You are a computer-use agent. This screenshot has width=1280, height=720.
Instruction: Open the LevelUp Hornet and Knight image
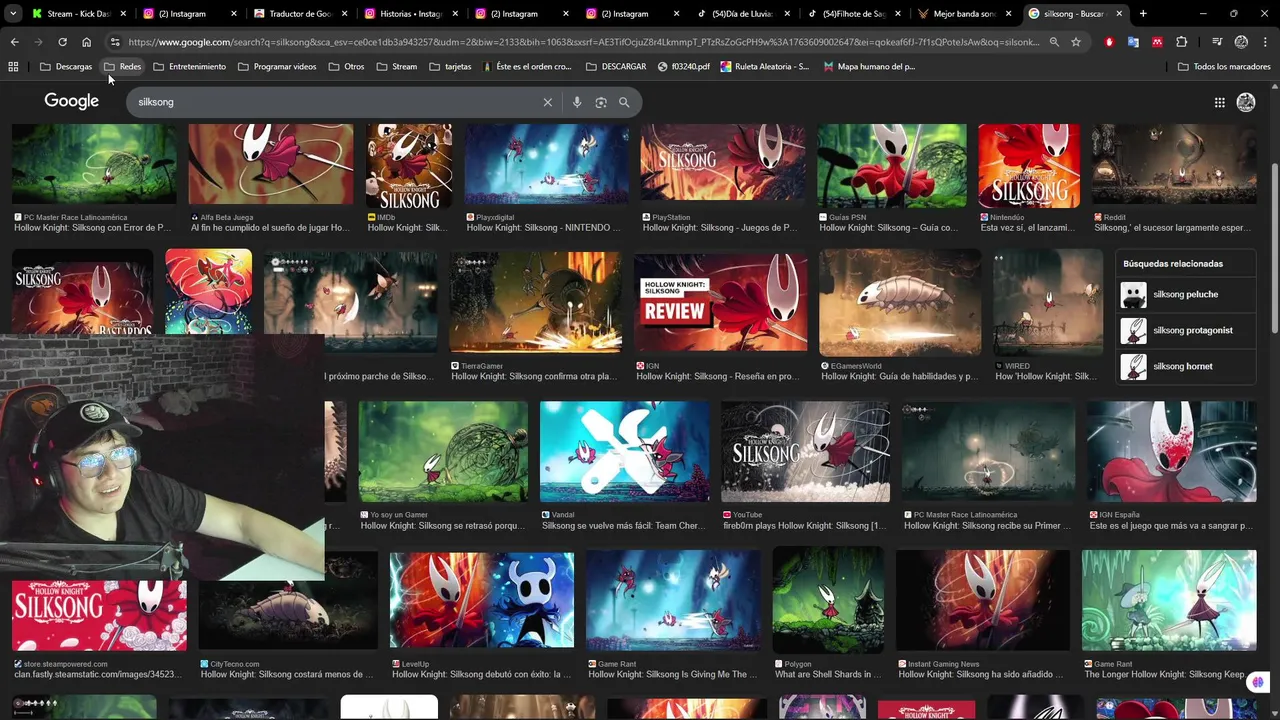(x=482, y=600)
